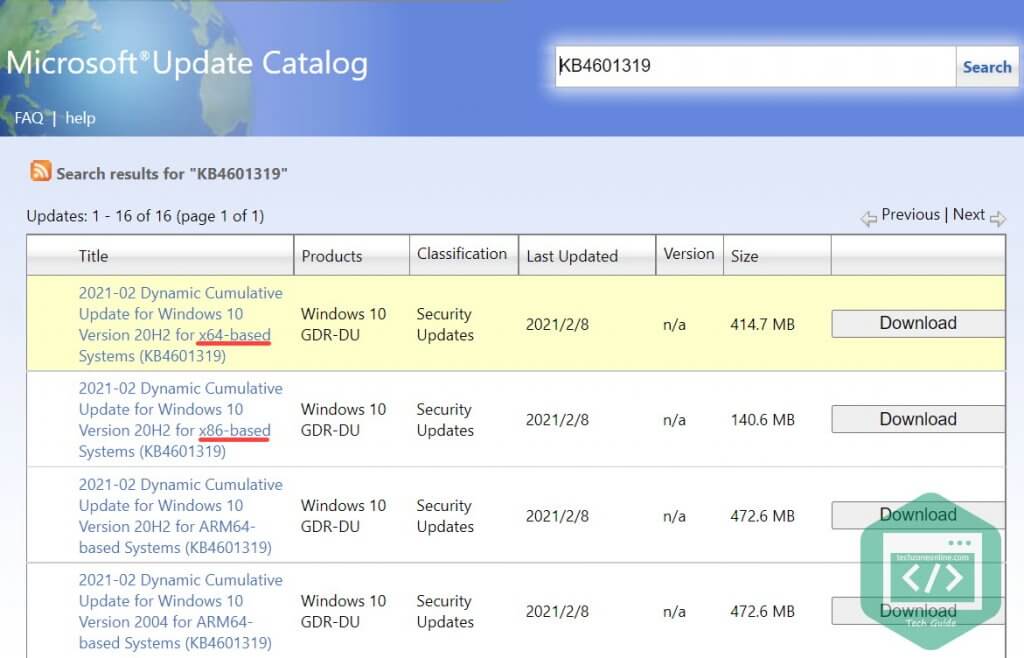
Task: Download the 140.6 MB x86 update
Action: click(917, 419)
